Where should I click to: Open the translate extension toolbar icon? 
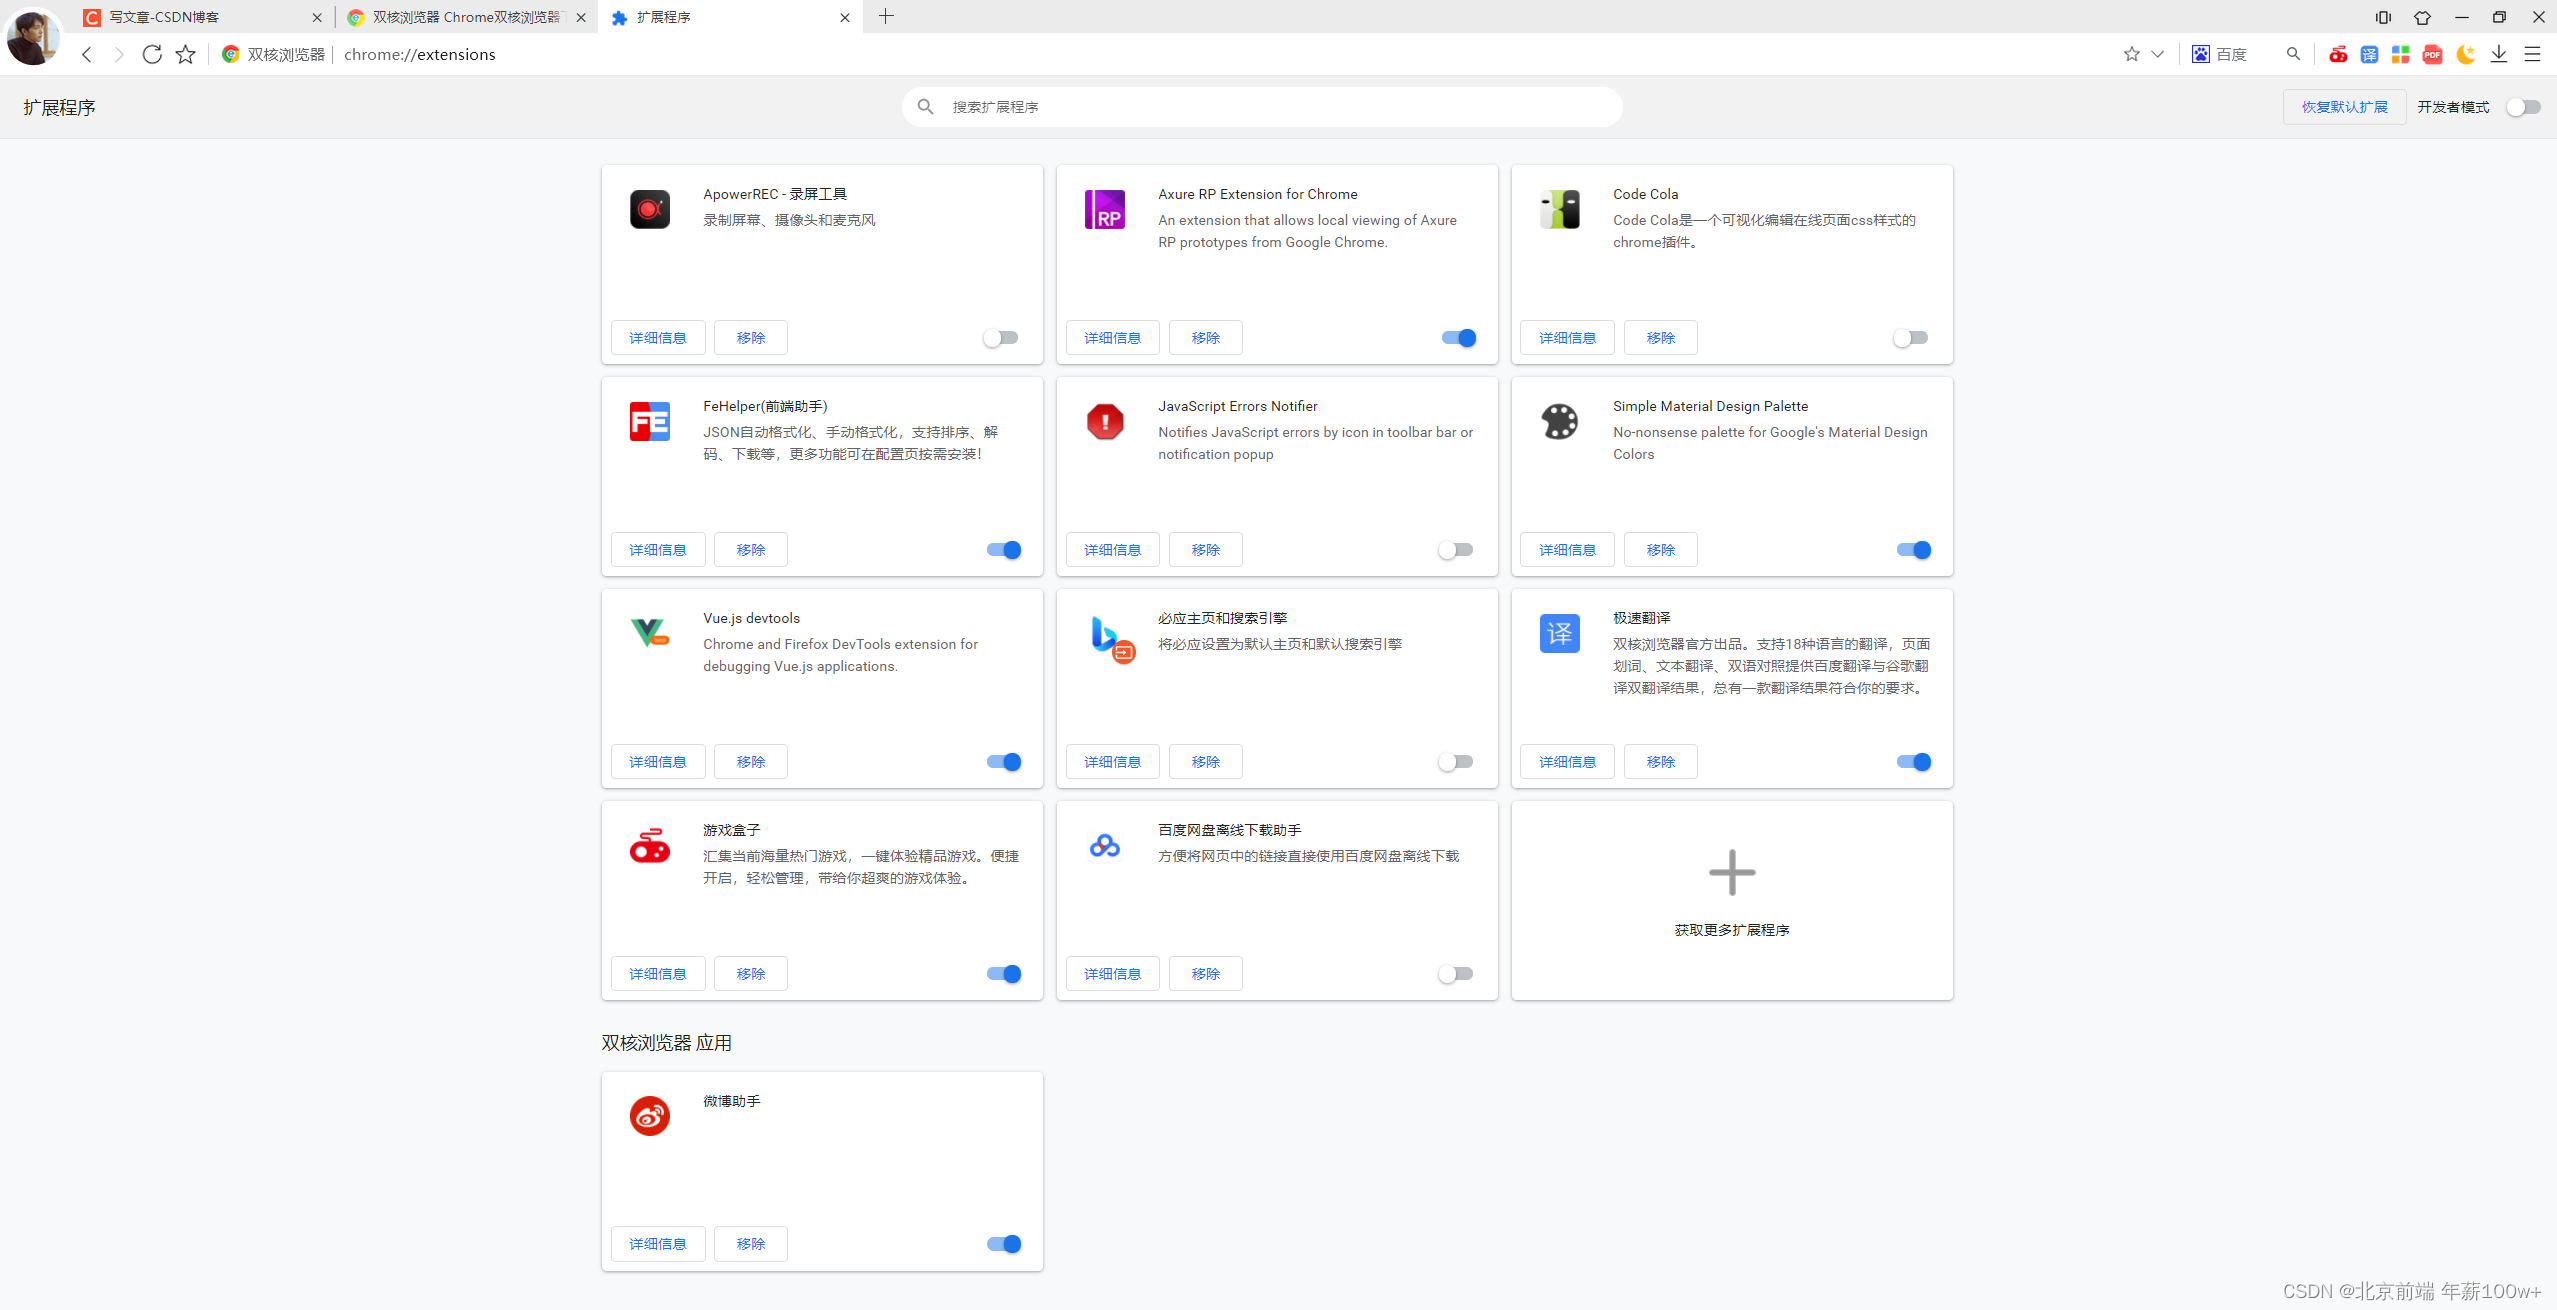(x=2369, y=55)
